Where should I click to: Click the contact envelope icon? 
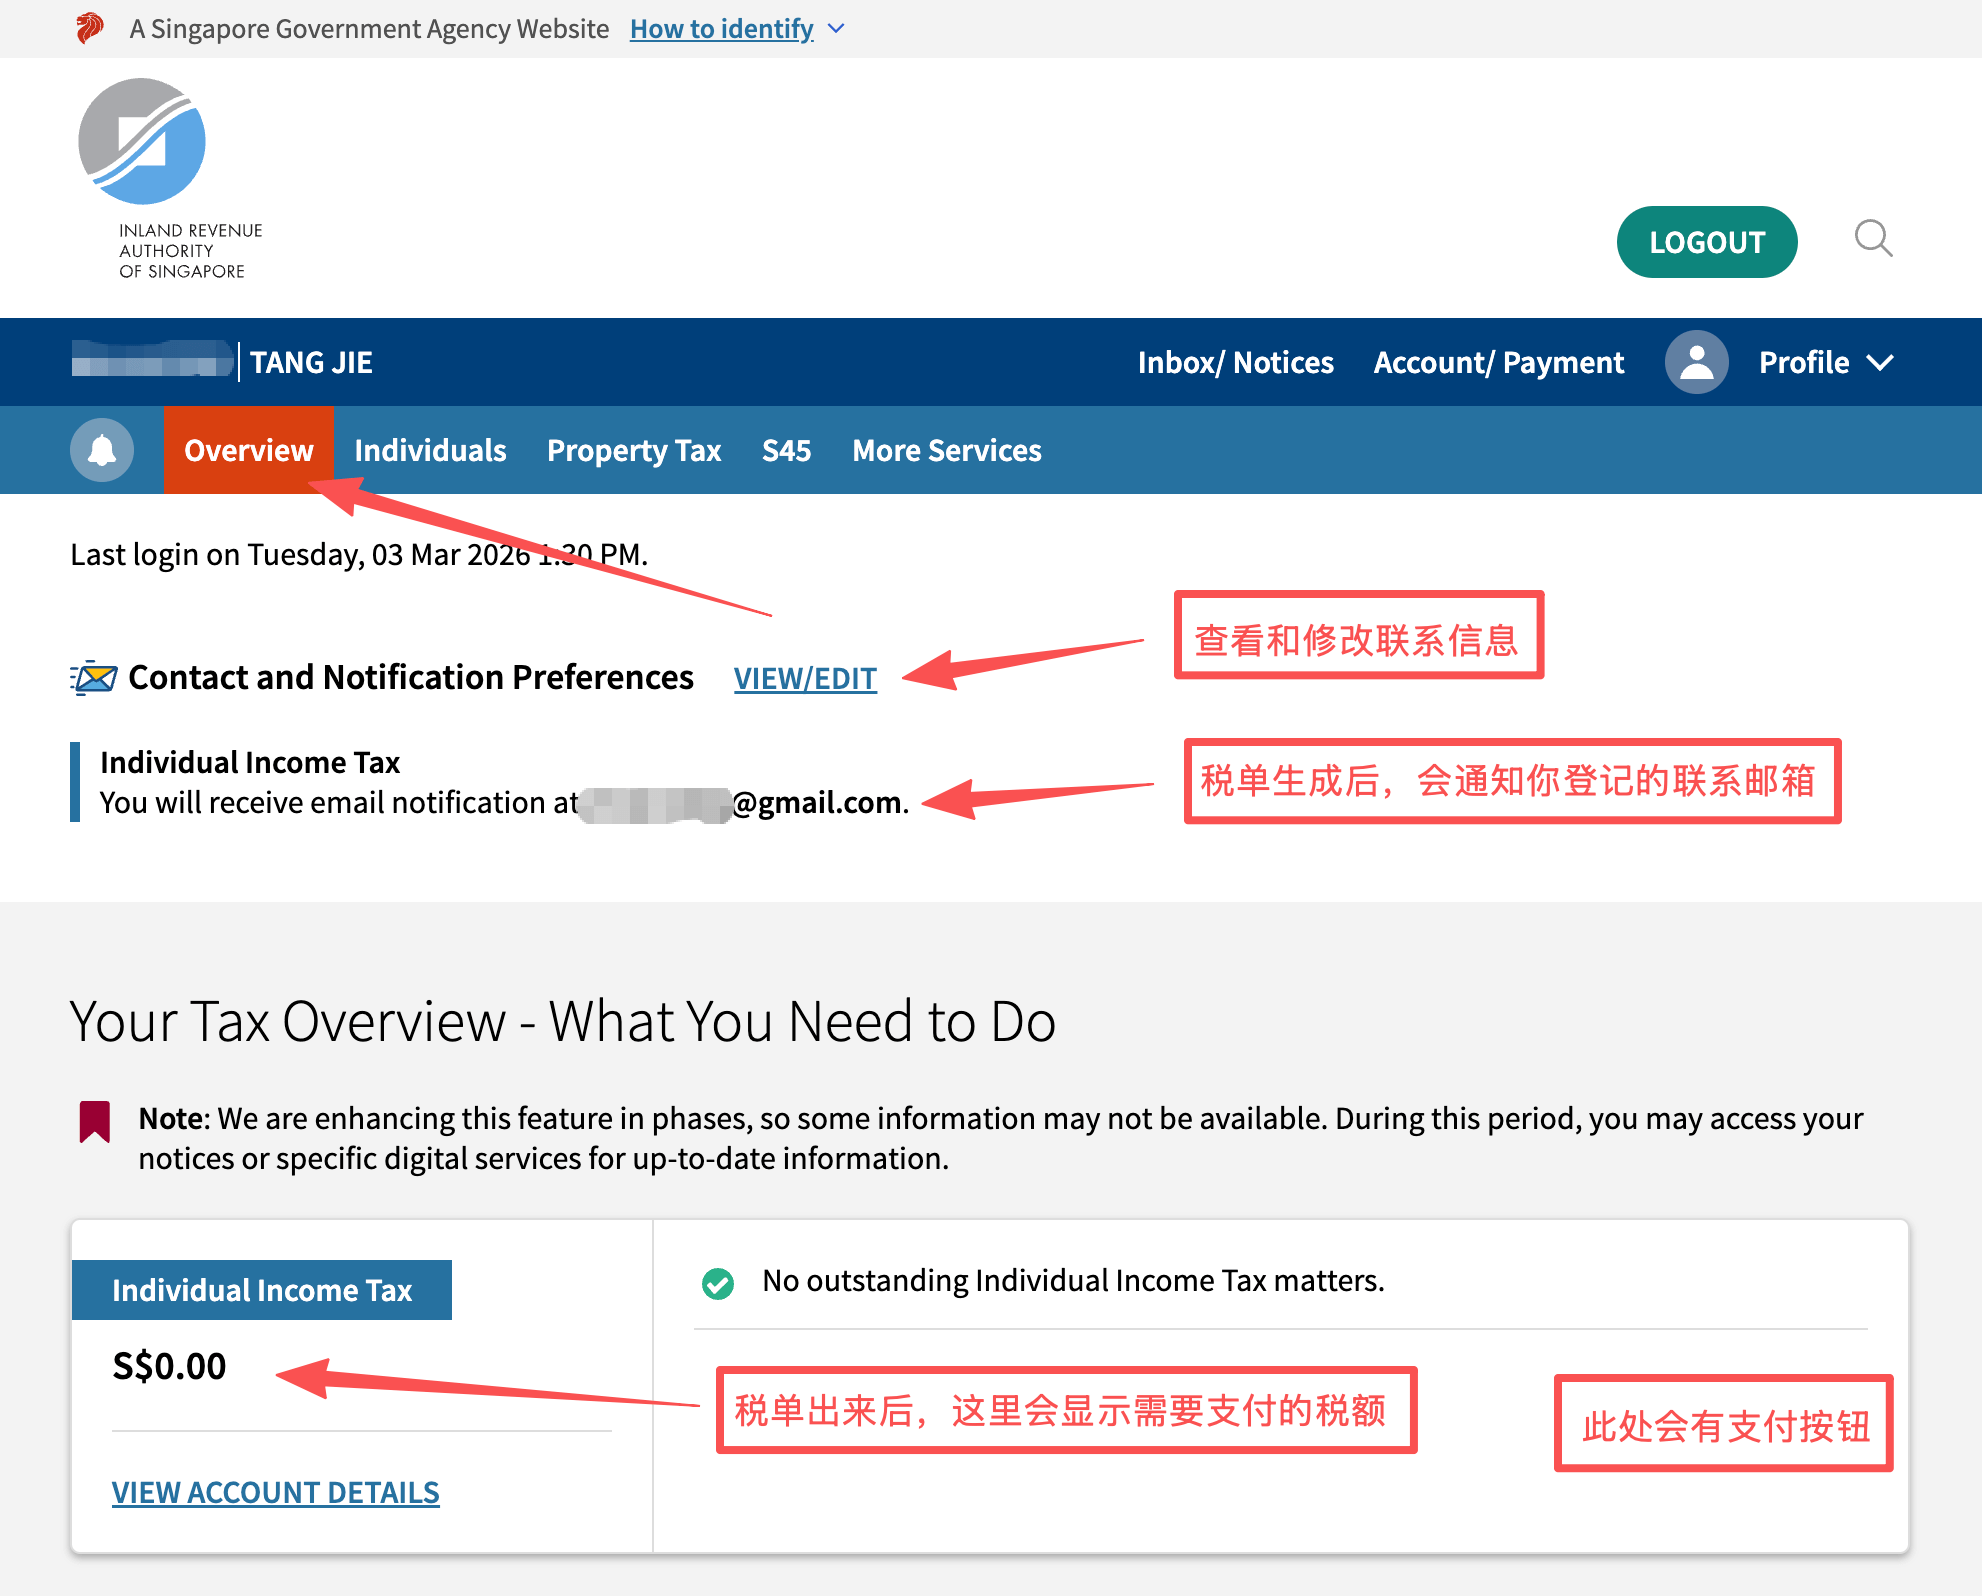click(94, 678)
